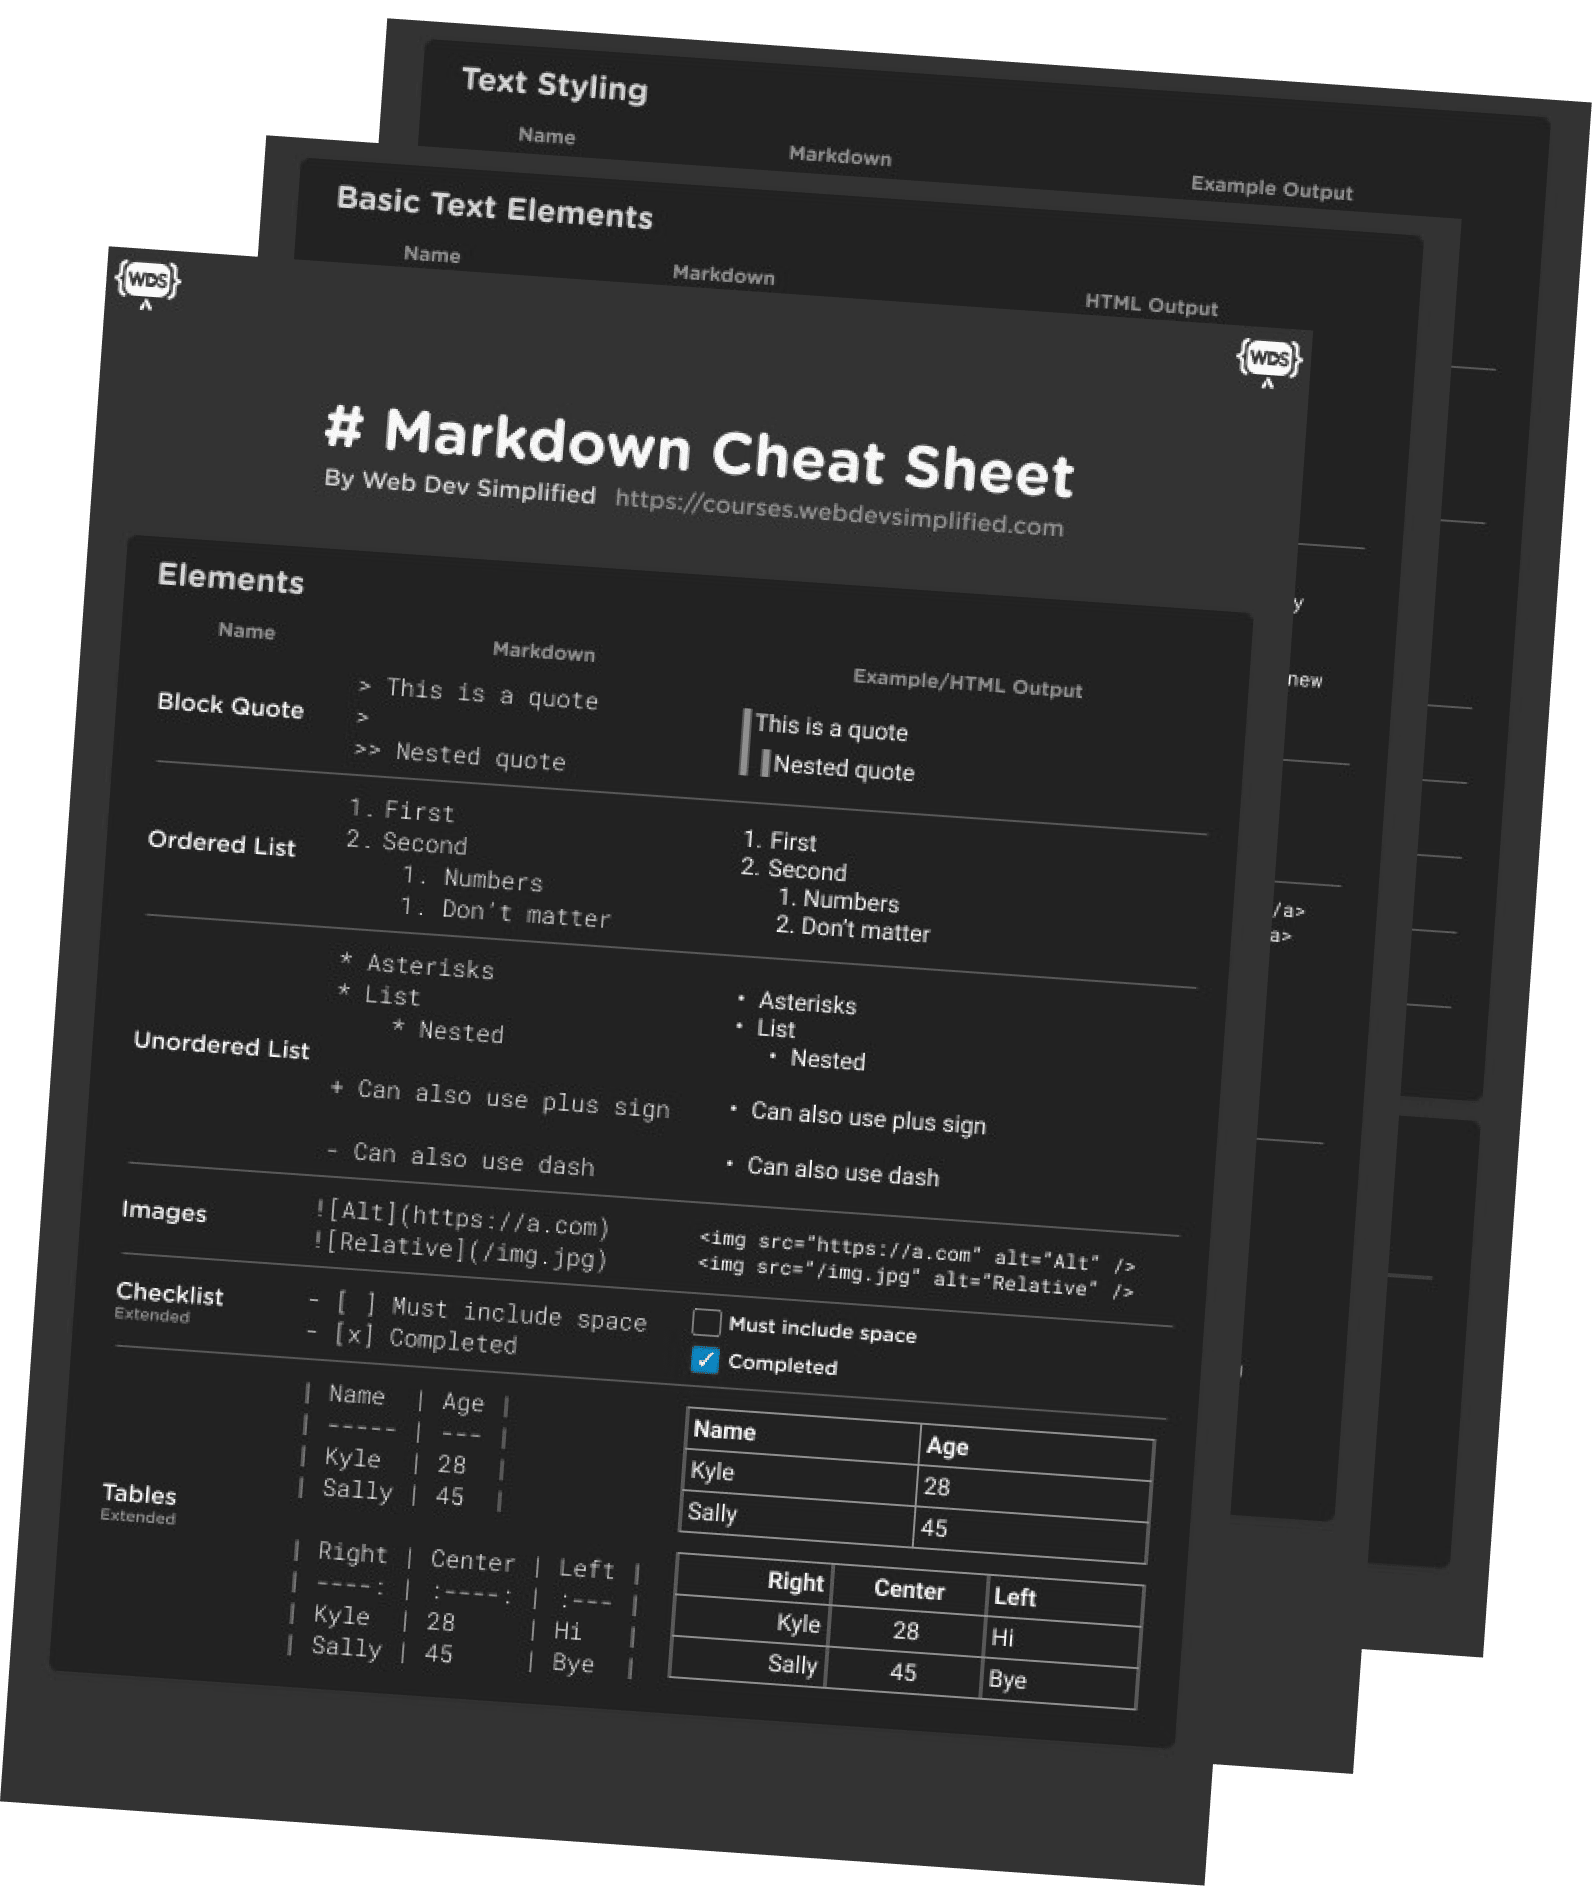Click the '![Relative](/img.jpg)' markdown code
The height and width of the screenshot is (1904, 1592).
[460, 1251]
